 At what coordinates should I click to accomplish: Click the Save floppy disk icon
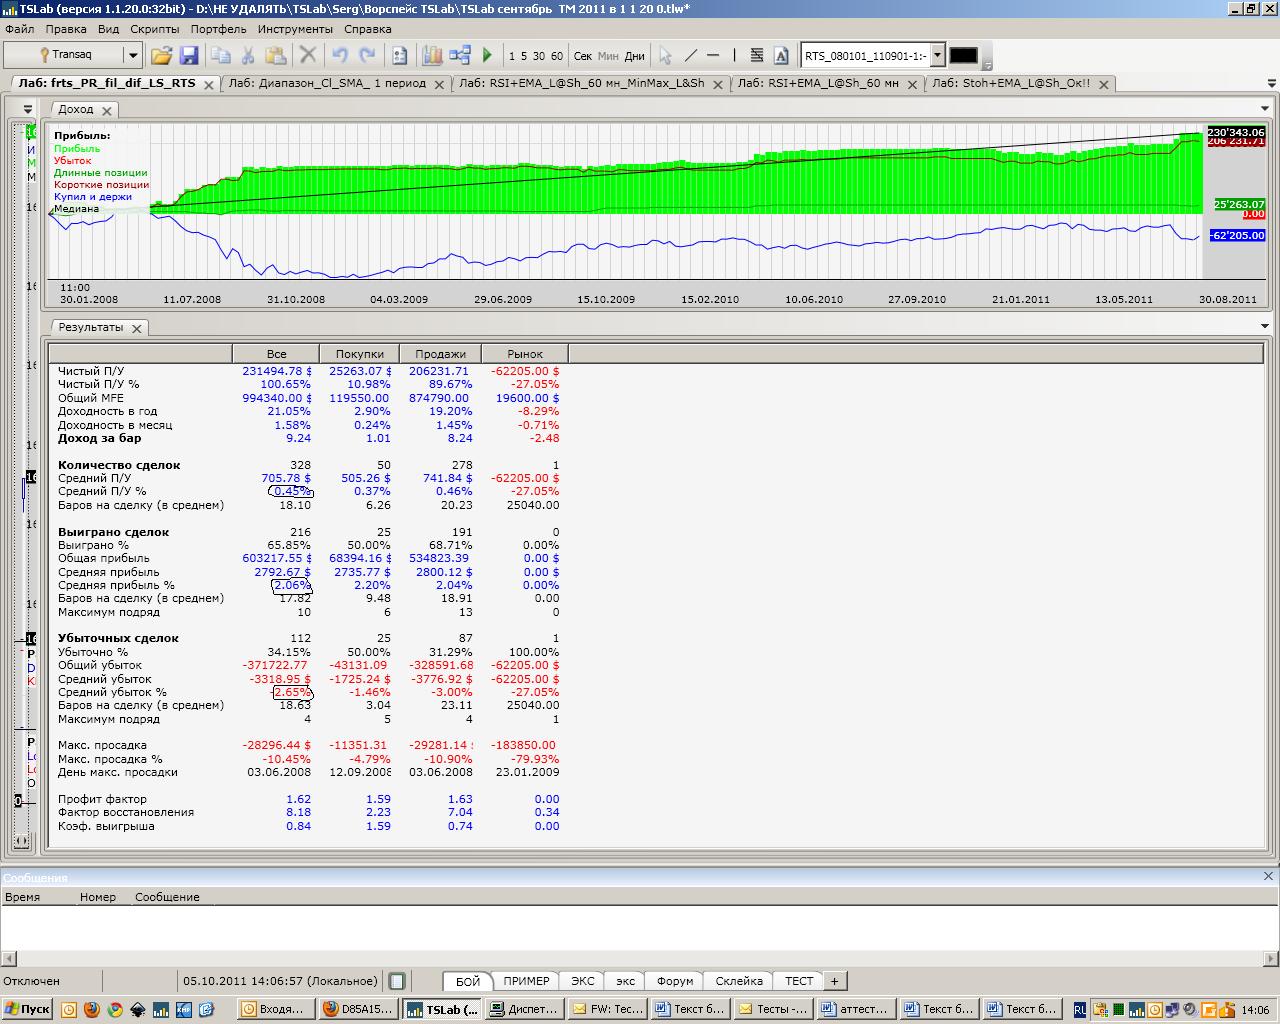tap(188, 56)
